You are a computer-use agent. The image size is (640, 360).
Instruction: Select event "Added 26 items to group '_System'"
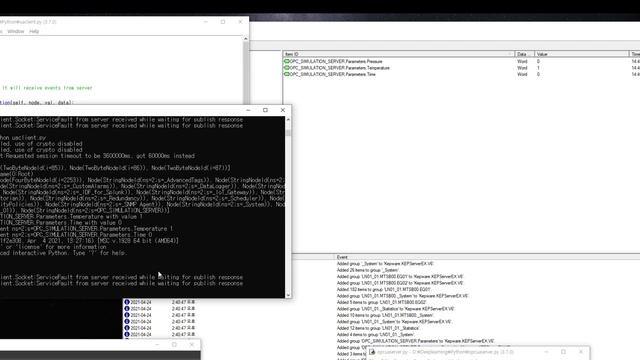[368, 270]
